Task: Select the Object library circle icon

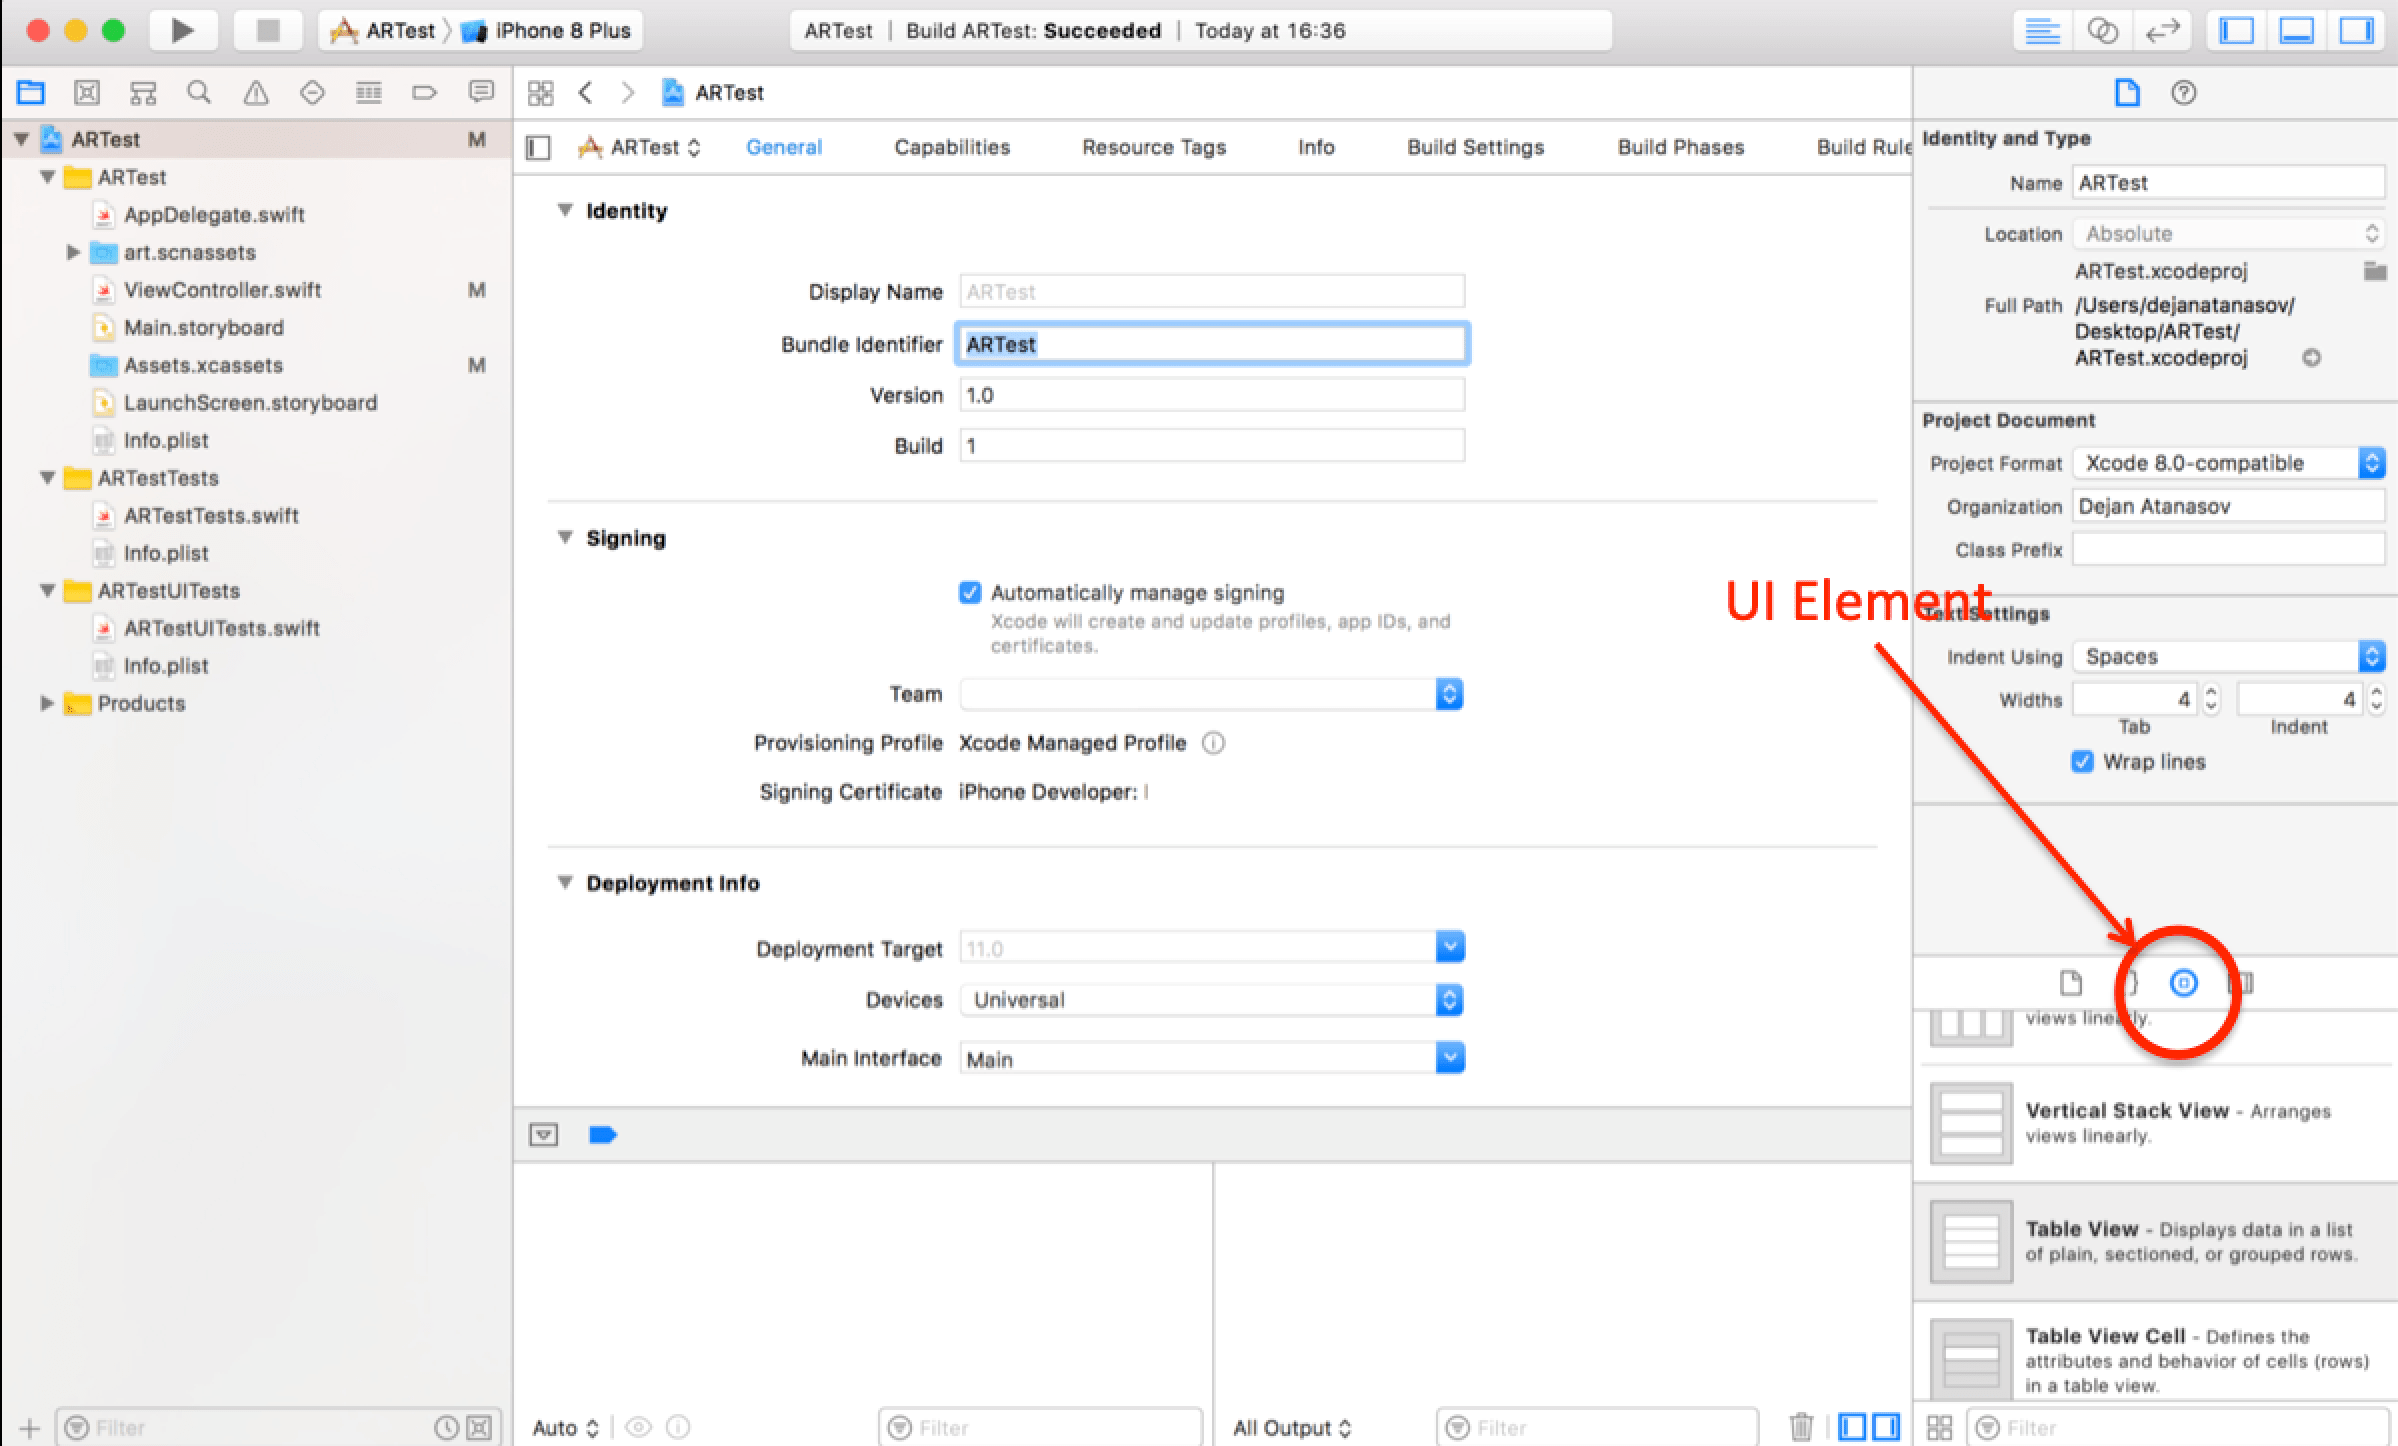Action: pyautogui.click(x=2181, y=983)
